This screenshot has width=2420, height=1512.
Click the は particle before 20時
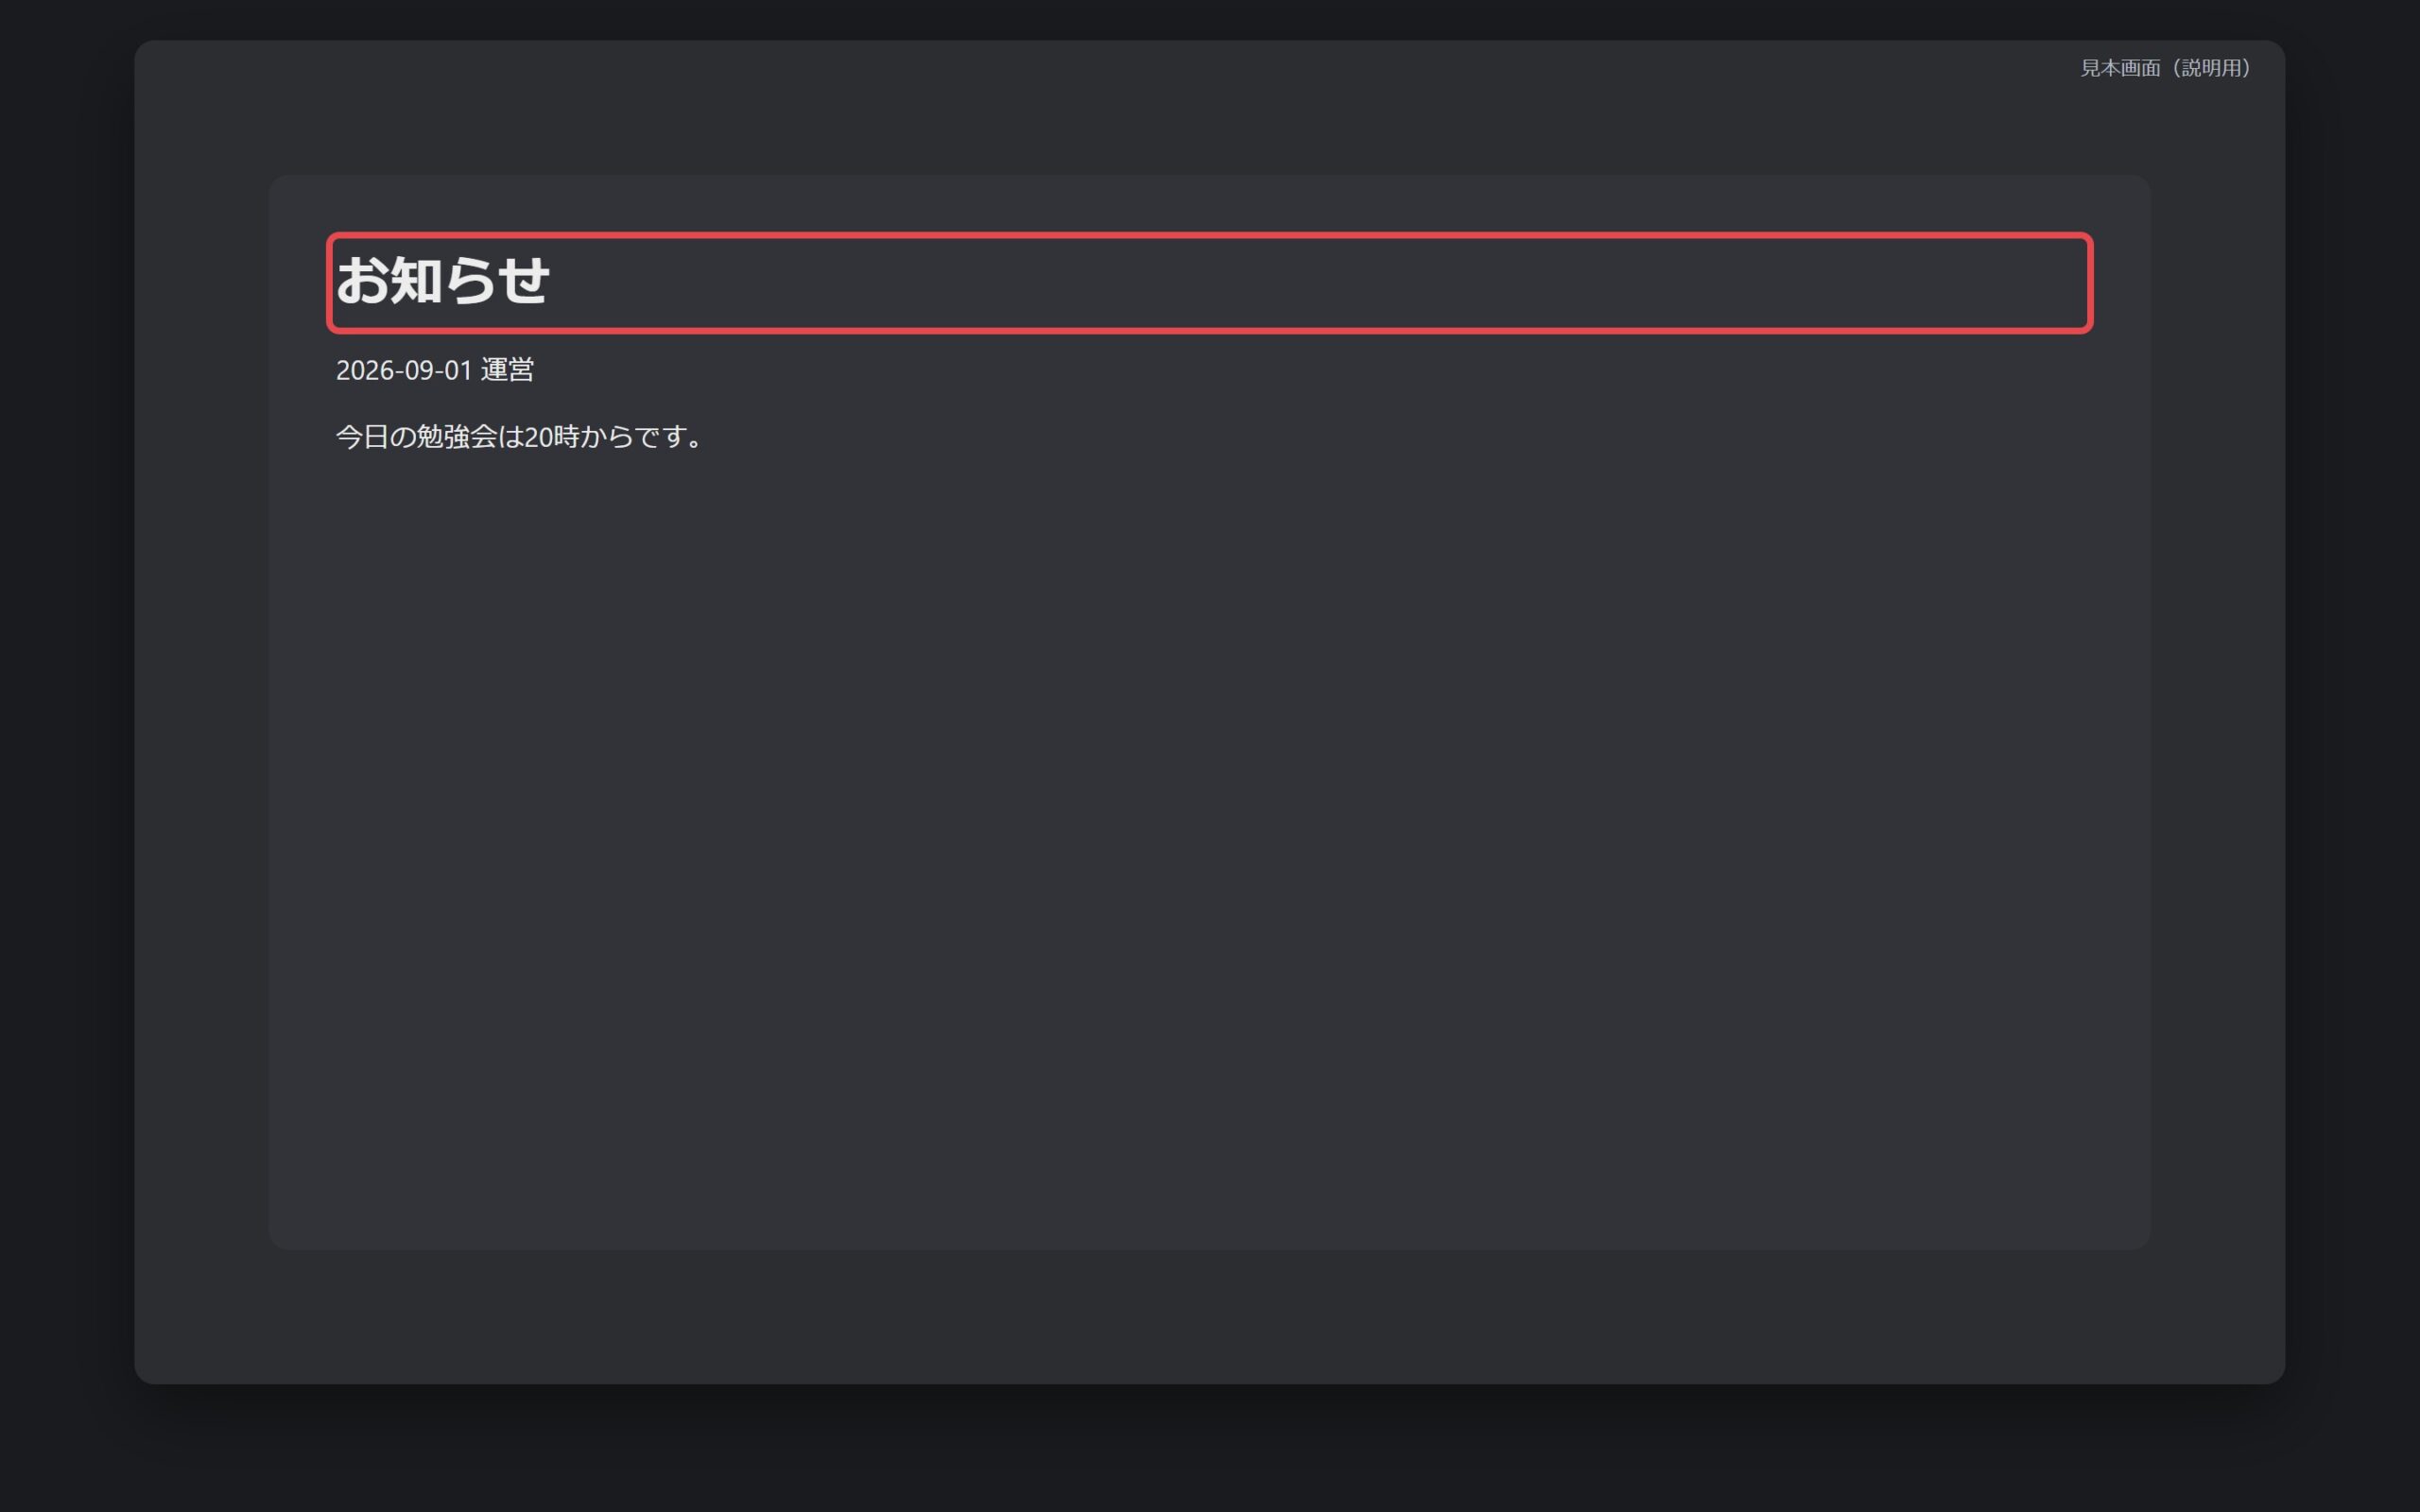pos(511,437)
